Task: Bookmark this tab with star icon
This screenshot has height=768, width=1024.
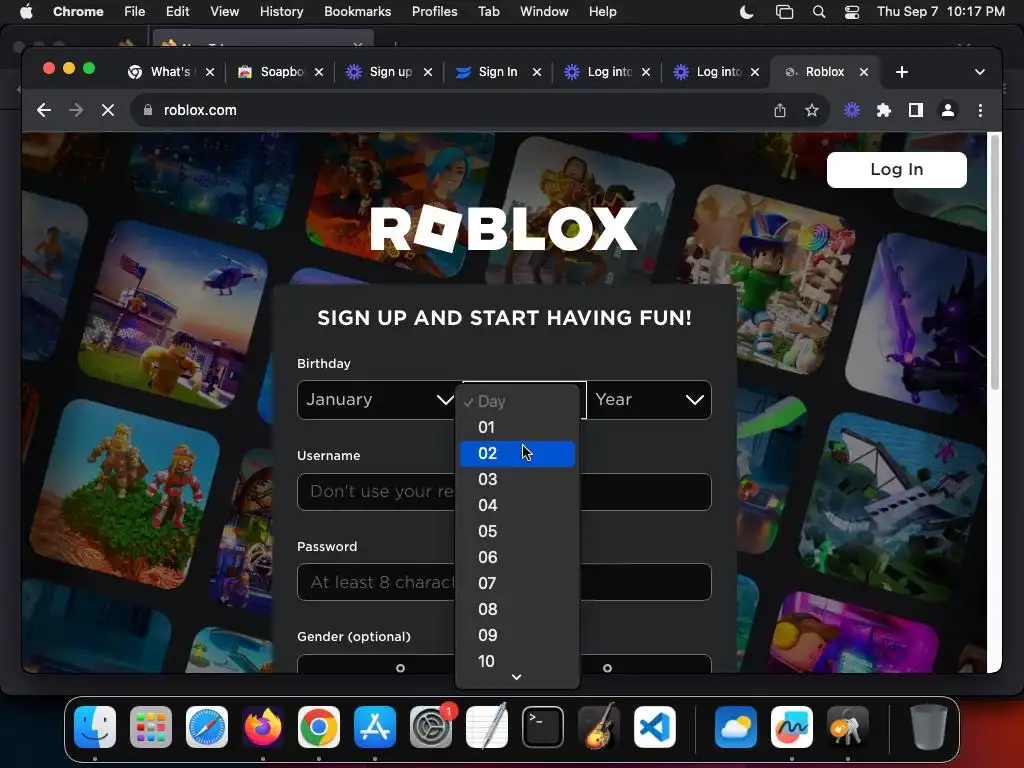Action: click(x=812, y=110)
